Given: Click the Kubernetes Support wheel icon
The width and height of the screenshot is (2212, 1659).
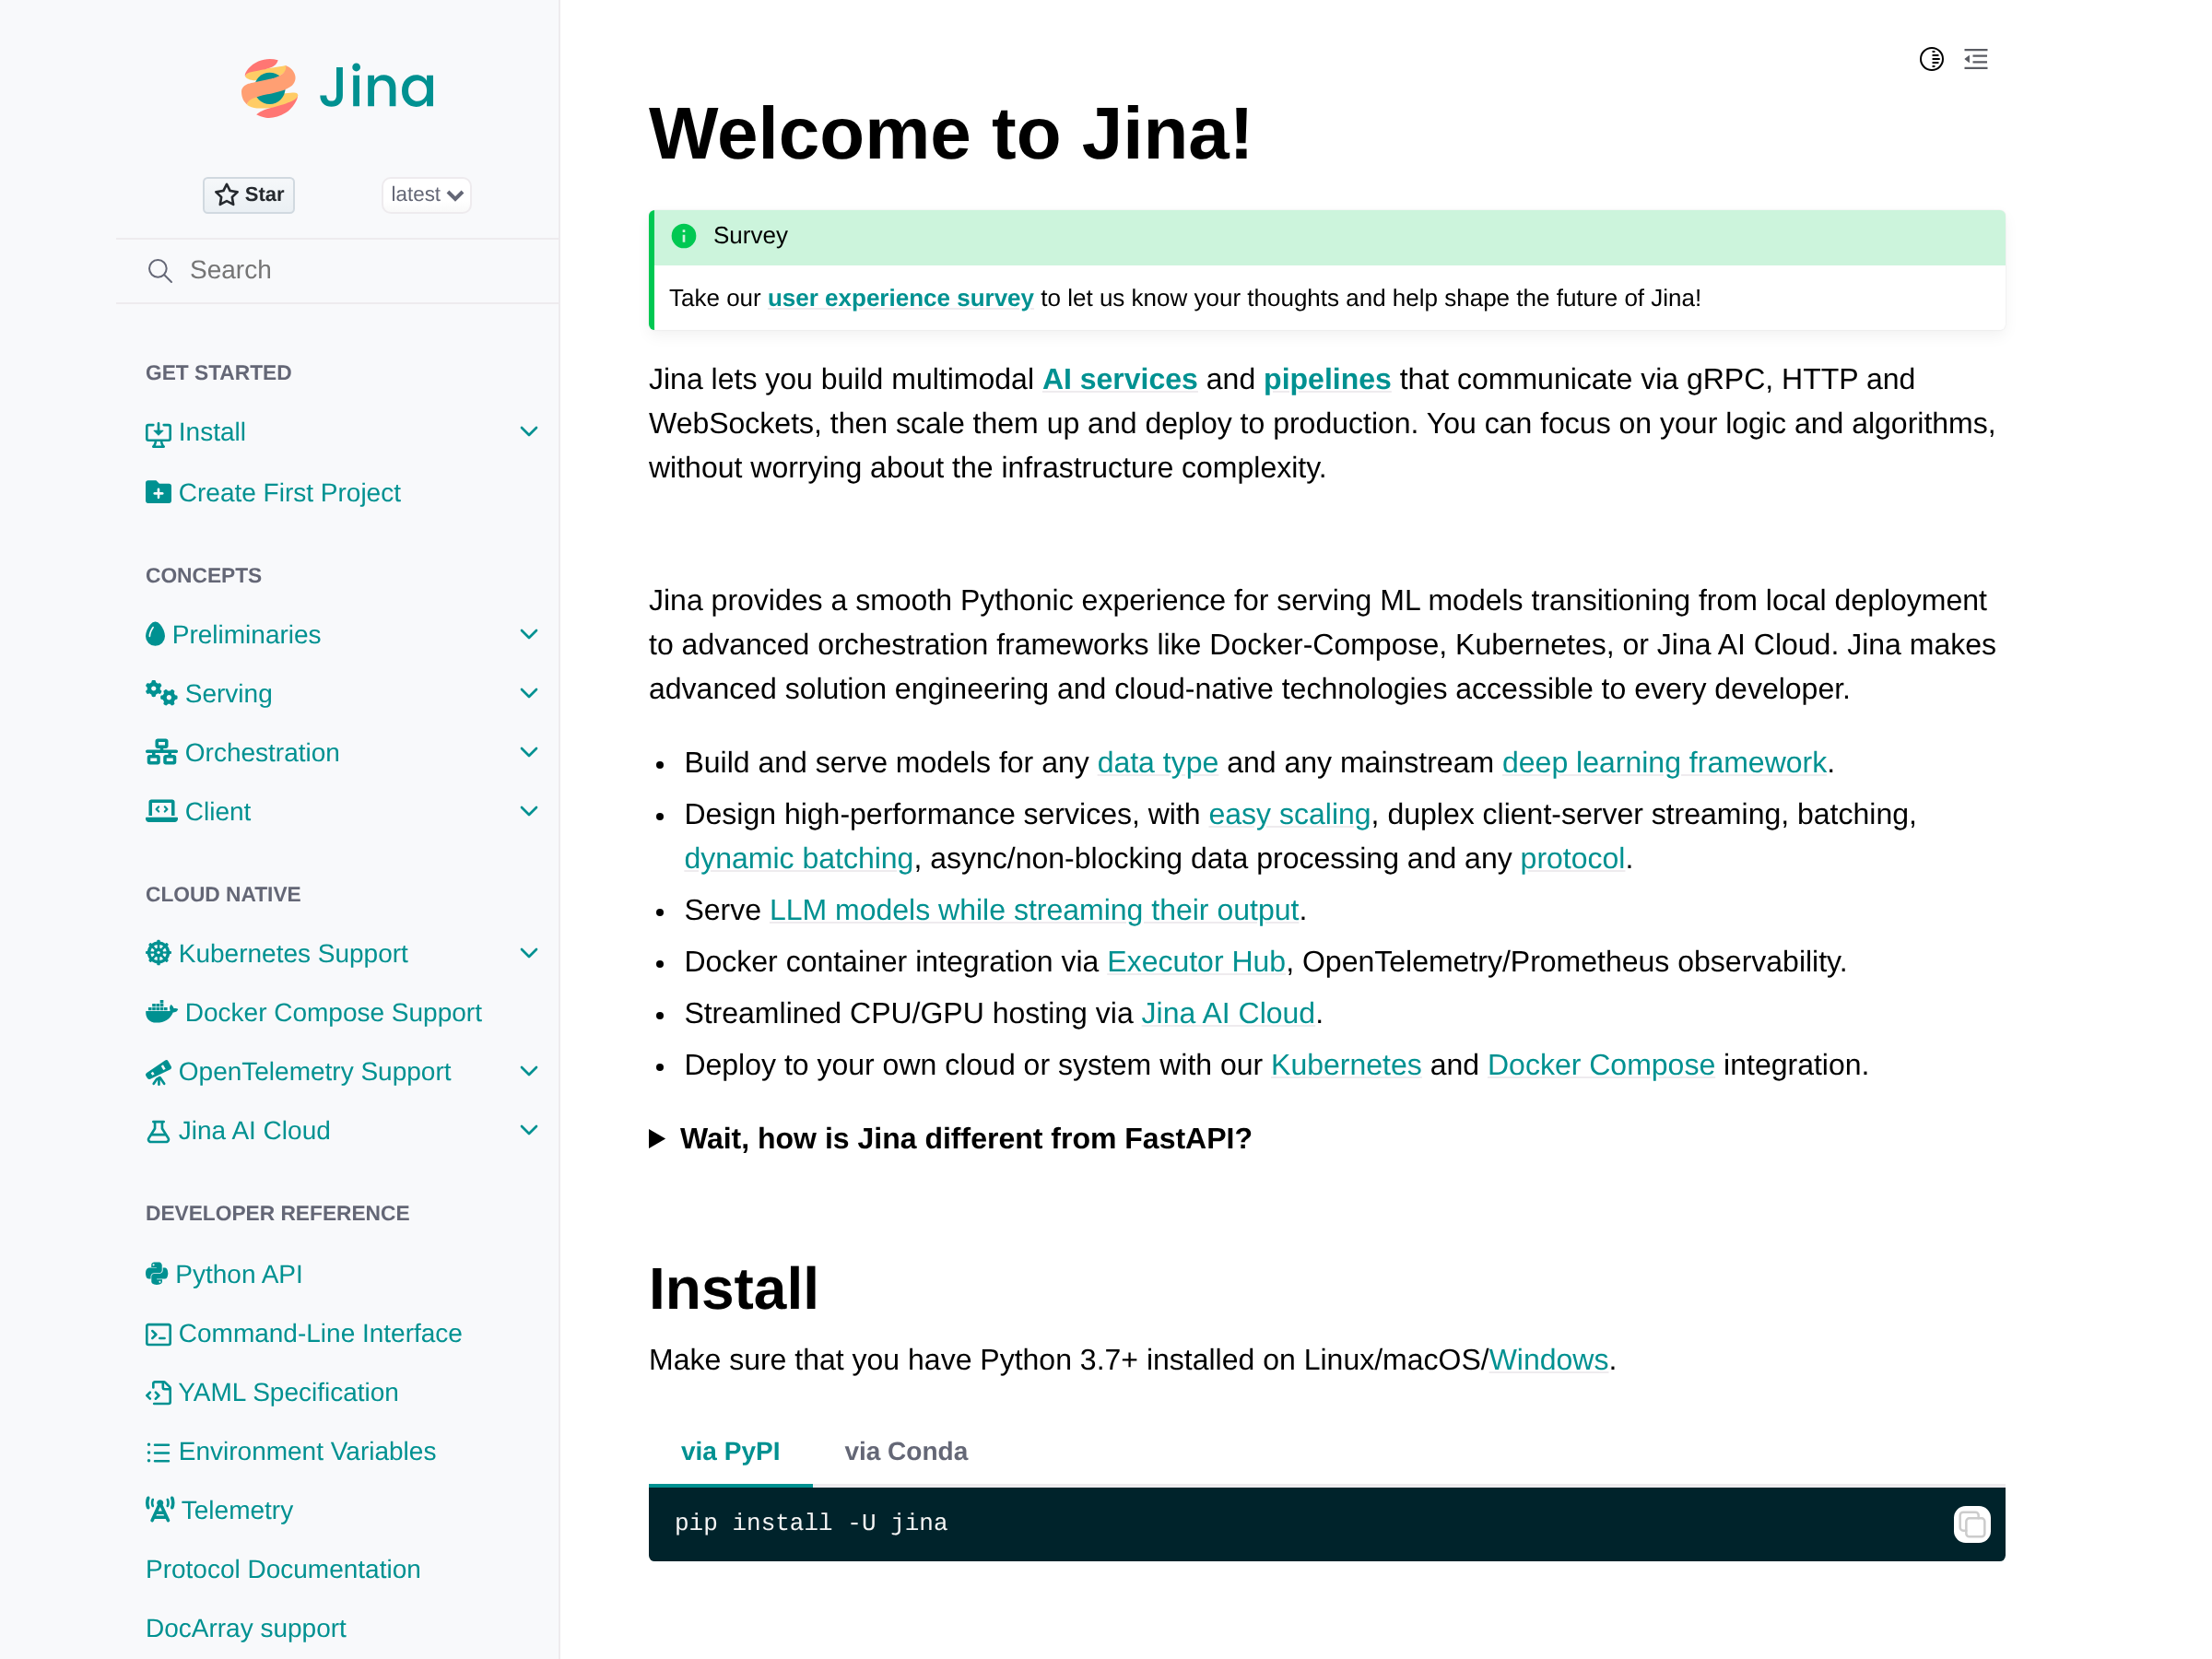Looking at the screenshot, I should tap(158, 953).
